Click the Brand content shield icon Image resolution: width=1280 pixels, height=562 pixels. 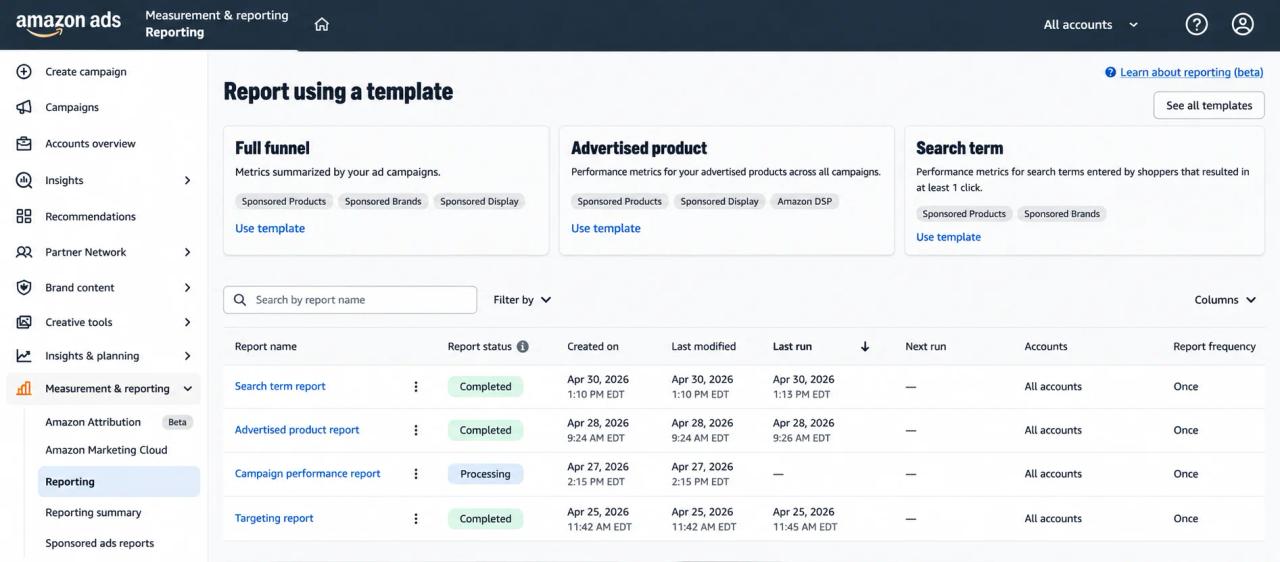(x=24, y=287)
